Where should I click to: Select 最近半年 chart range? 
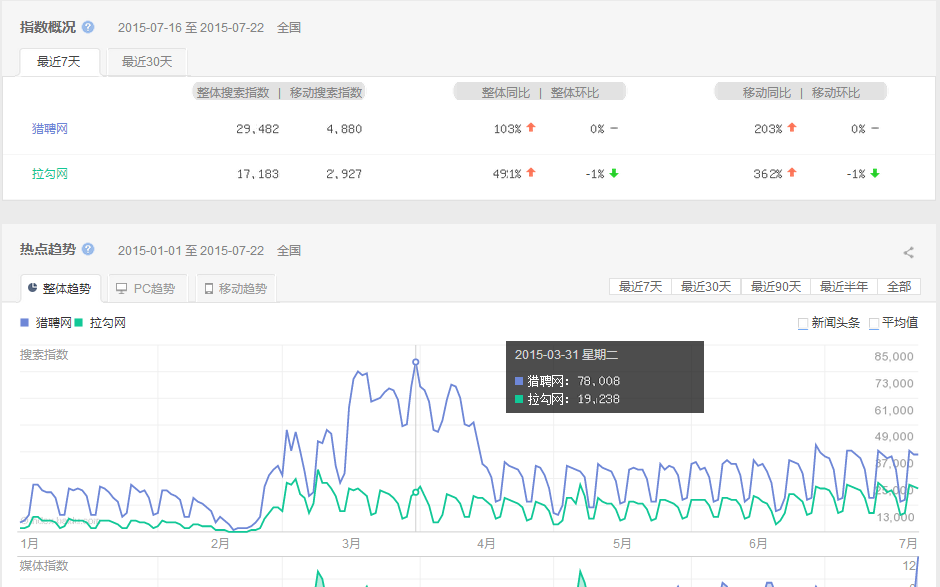pyautogui.click(x=843, y=287)
